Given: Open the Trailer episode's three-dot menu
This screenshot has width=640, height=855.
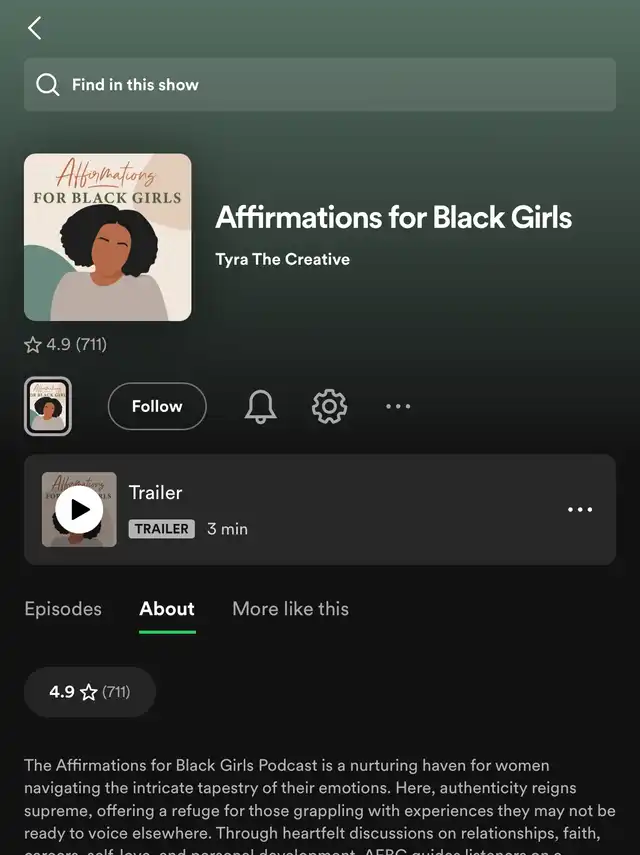Looking at the screenshot, I should pos(580,509).
